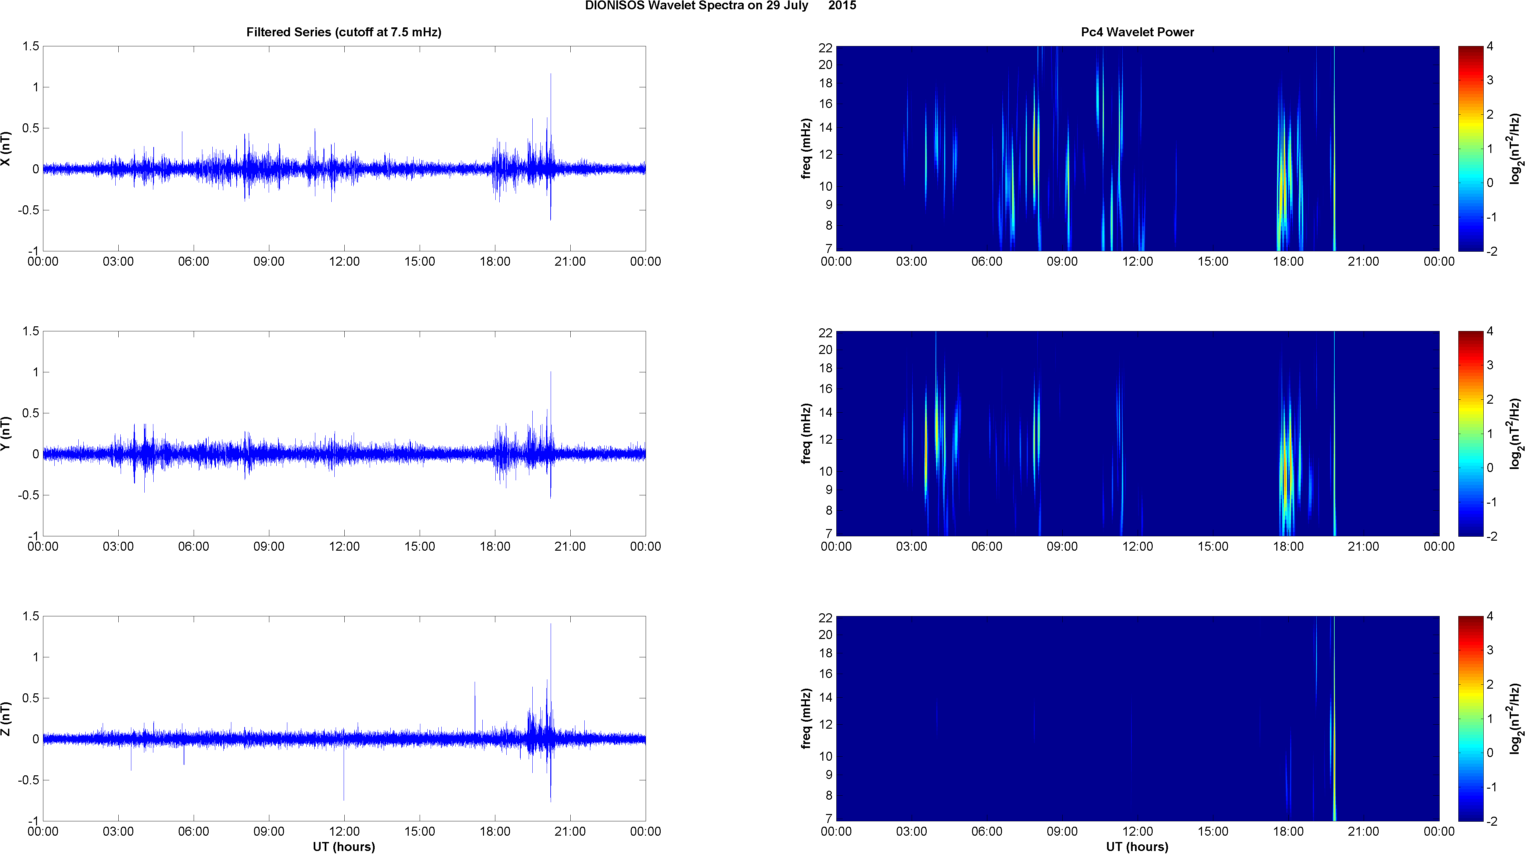Click the '-2' tick on Z colorbar
The width and height of the screenshot is (1525, 854).
coord(1491,821)
